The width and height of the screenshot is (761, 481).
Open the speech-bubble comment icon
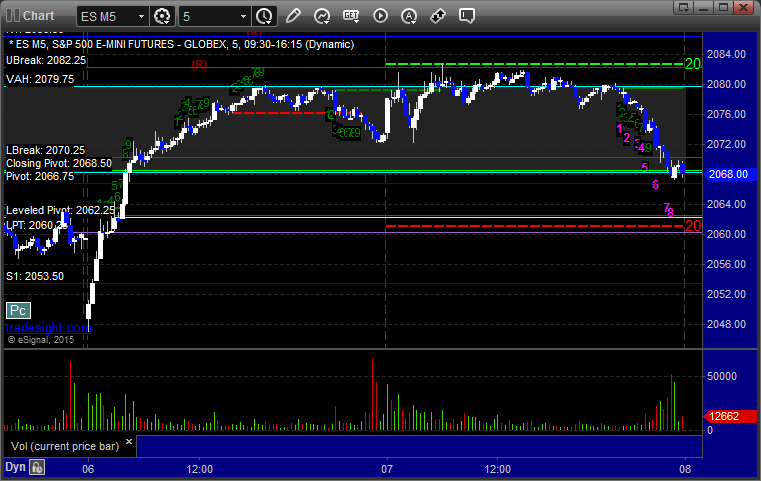point(467,16)
